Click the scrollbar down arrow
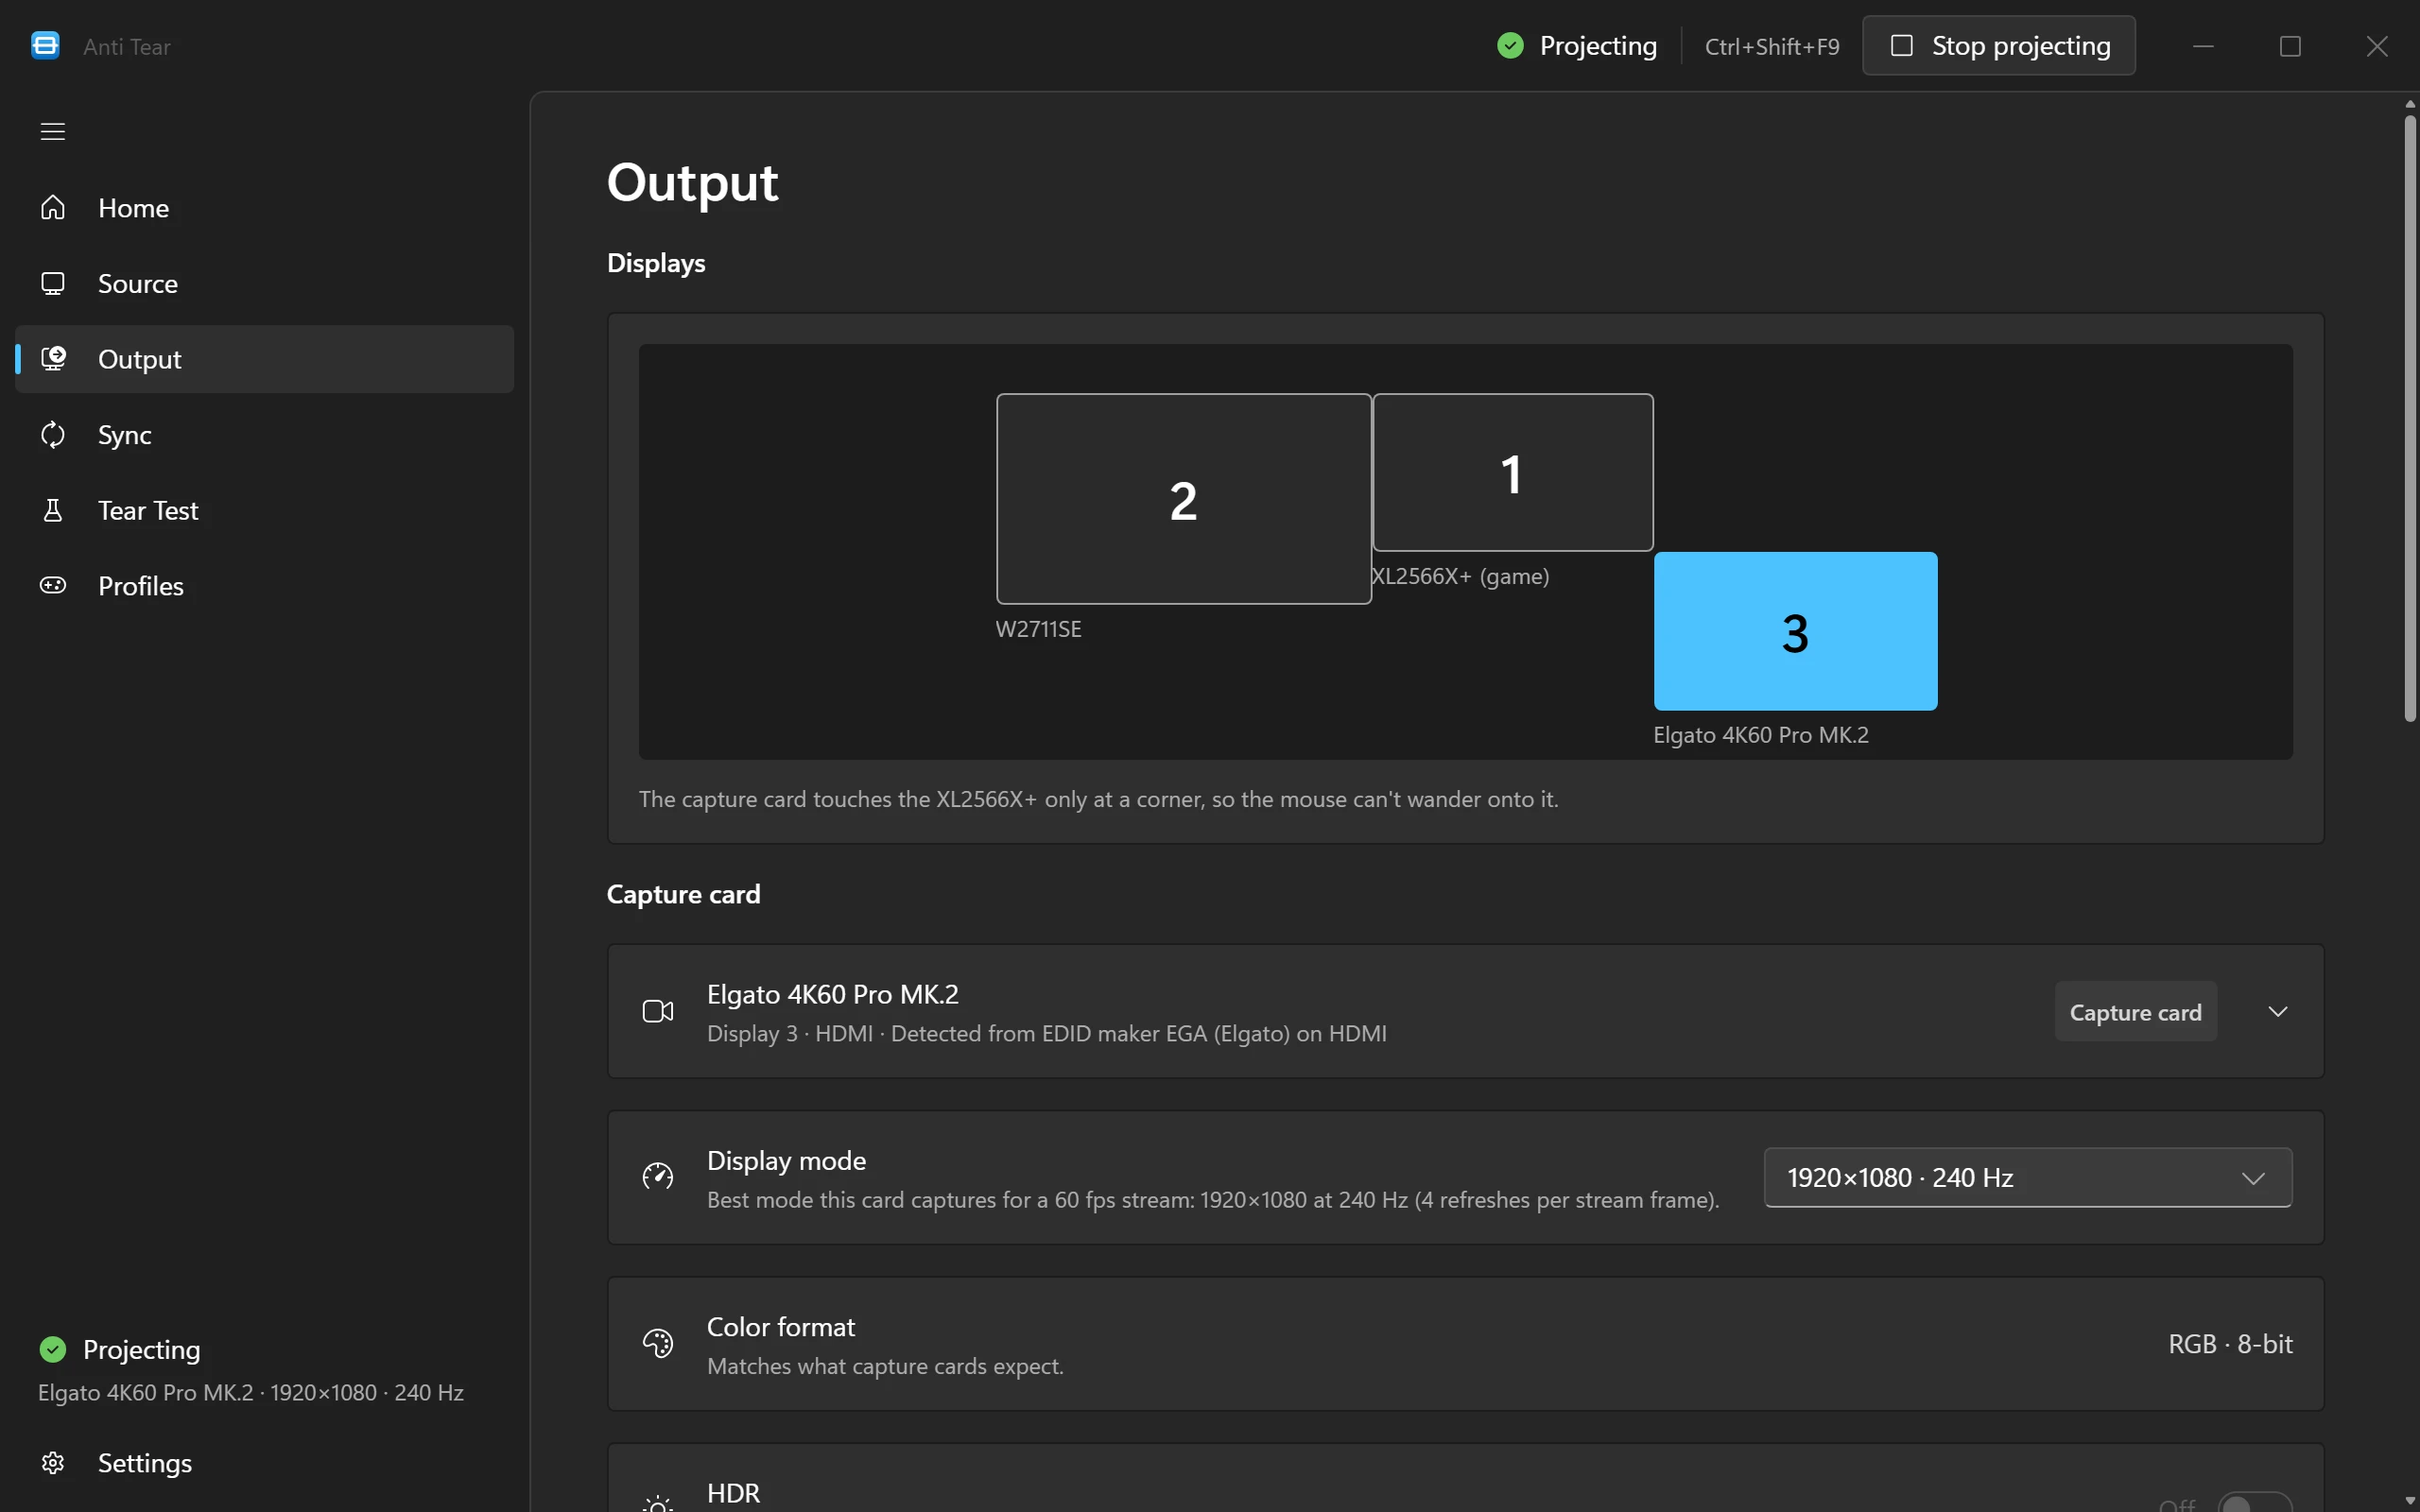 point(2410,1502)
